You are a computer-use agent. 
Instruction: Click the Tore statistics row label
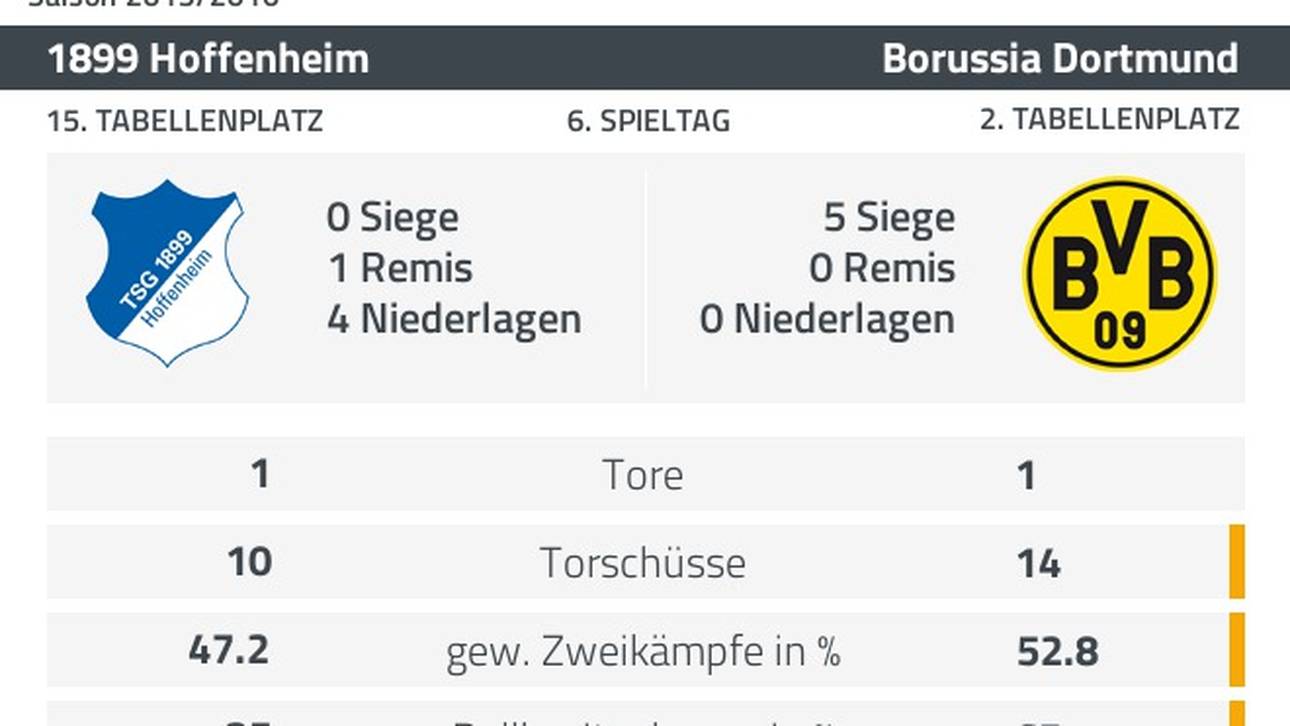643,475
